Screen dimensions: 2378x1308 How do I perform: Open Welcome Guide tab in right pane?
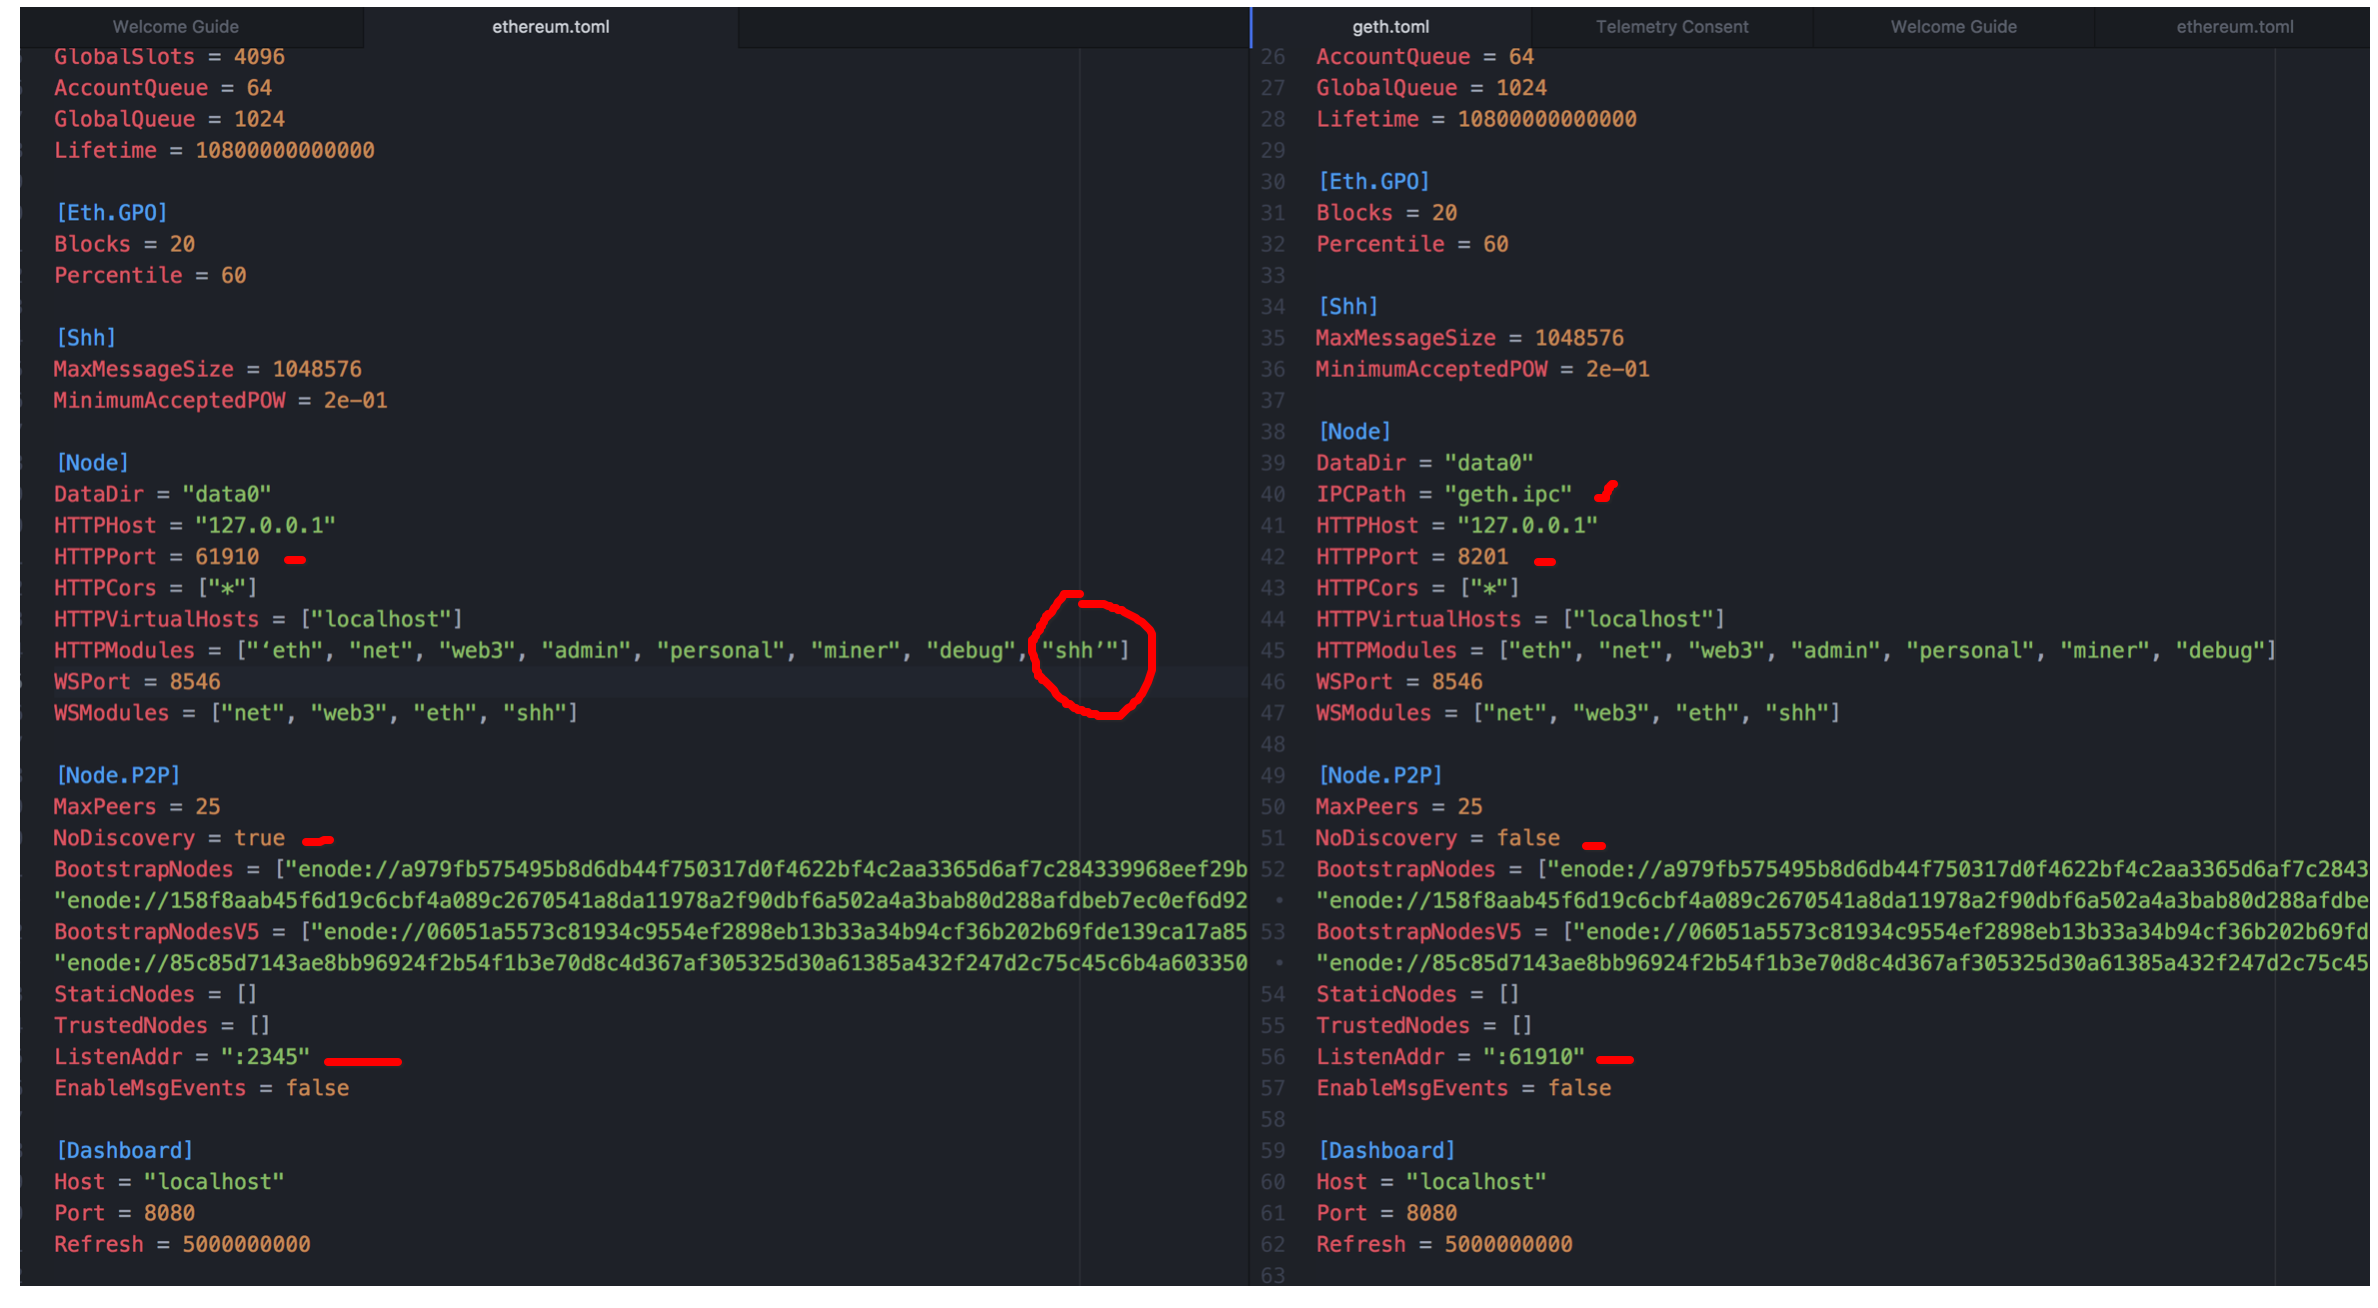tap(1952, 27)
